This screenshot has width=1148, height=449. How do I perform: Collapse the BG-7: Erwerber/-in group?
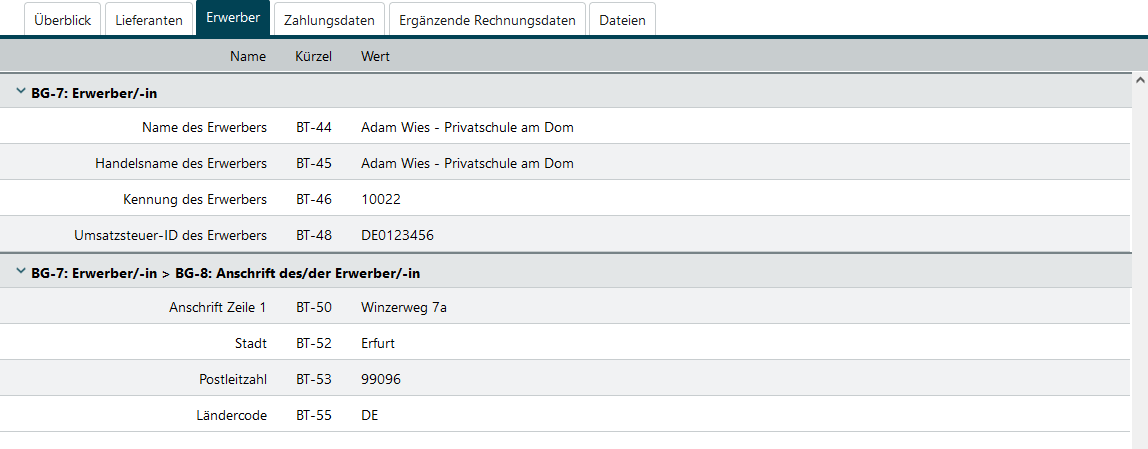(20, 92)
